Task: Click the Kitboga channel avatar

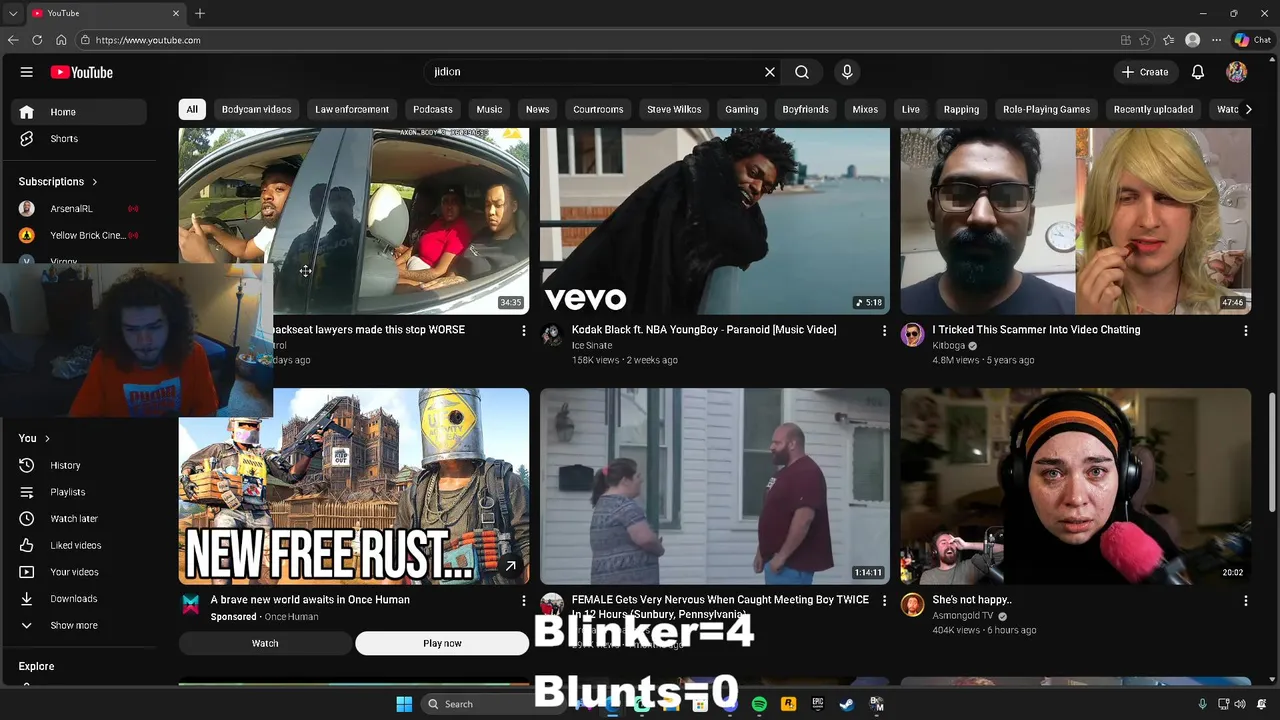Action: tap(912, 335)
